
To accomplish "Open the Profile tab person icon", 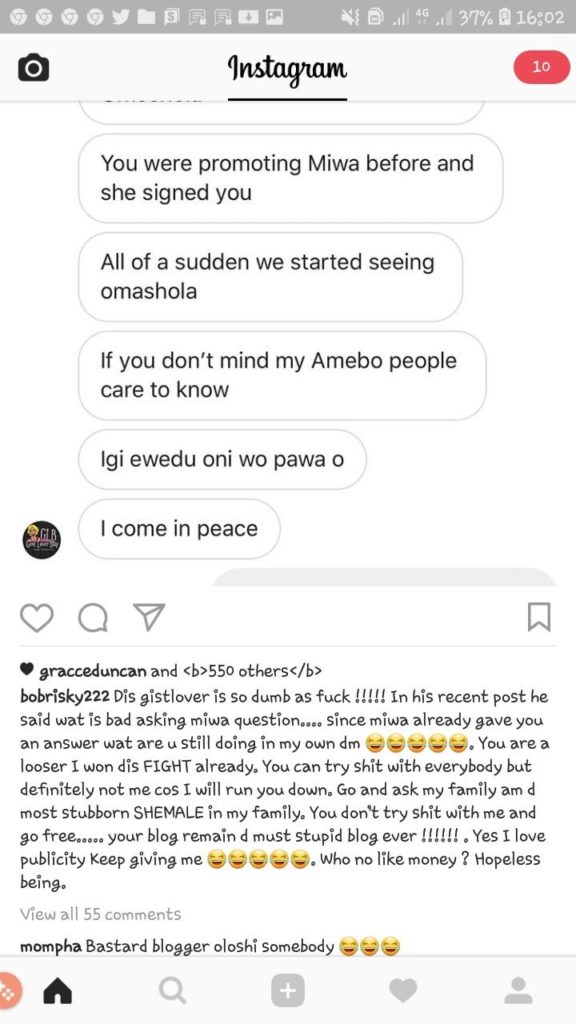I will 519,991.
